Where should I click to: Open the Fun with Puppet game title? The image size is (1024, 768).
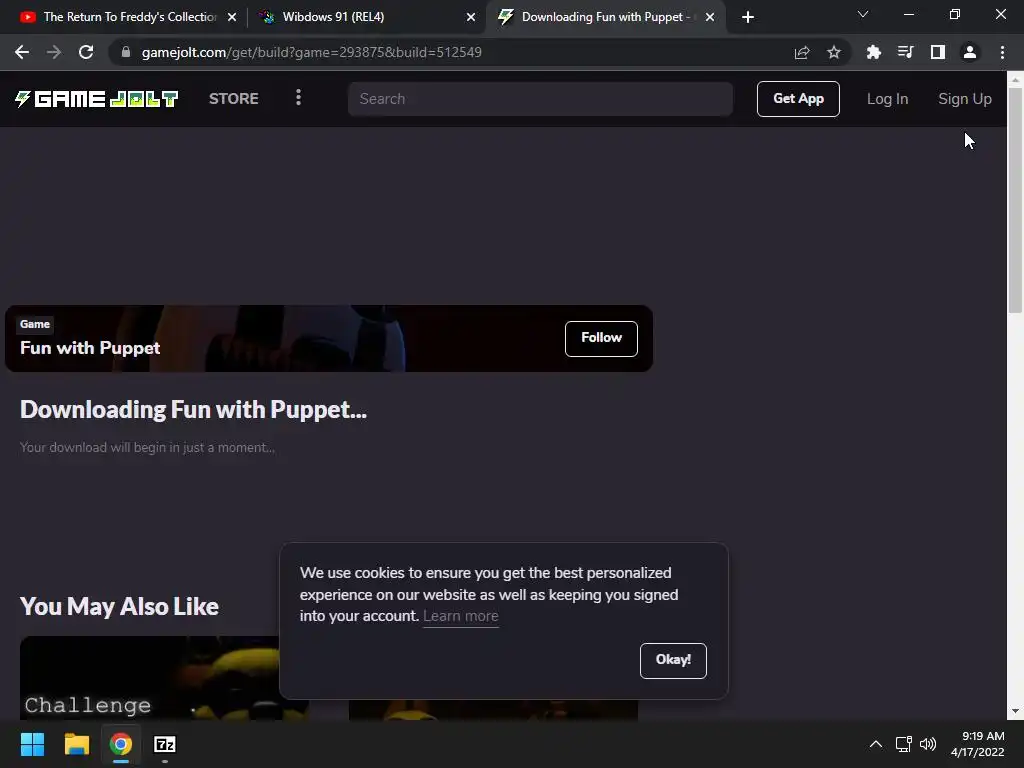coord(90,348)
